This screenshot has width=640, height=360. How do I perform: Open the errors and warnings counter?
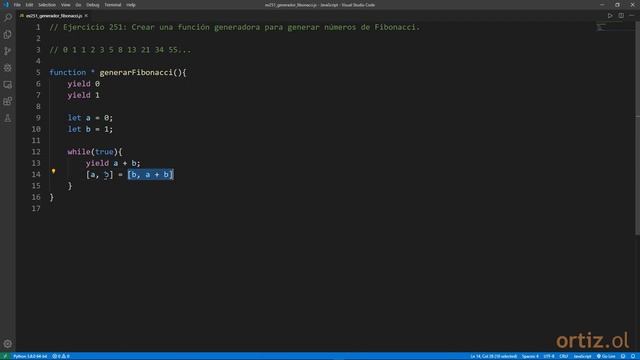(61, 356)
